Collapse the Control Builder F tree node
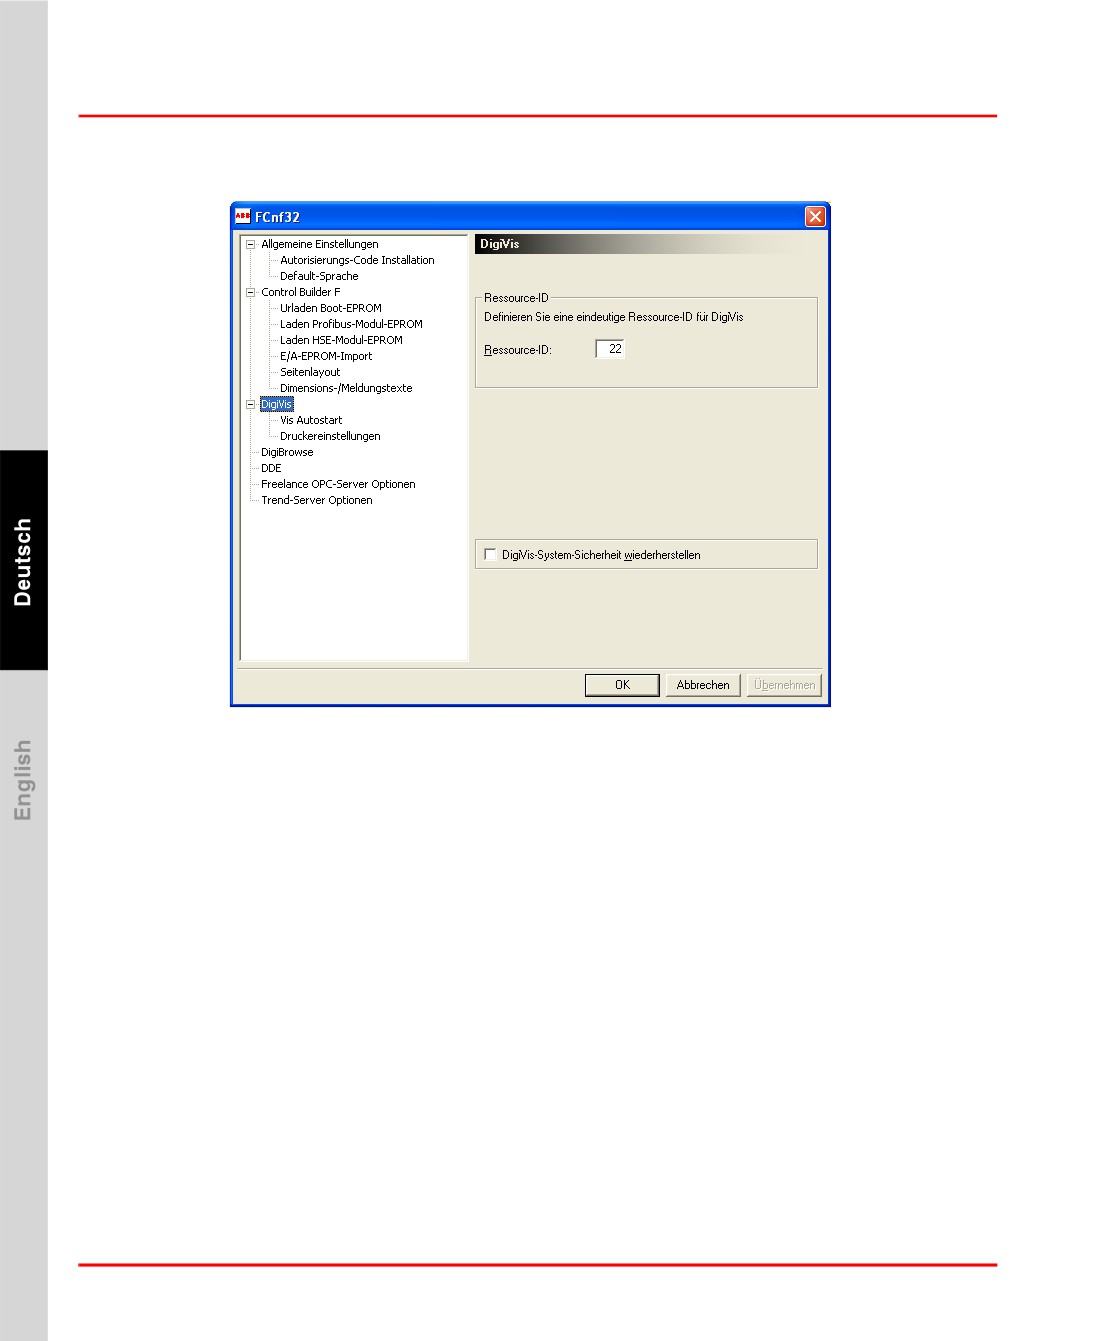 (x=251, y=292)
